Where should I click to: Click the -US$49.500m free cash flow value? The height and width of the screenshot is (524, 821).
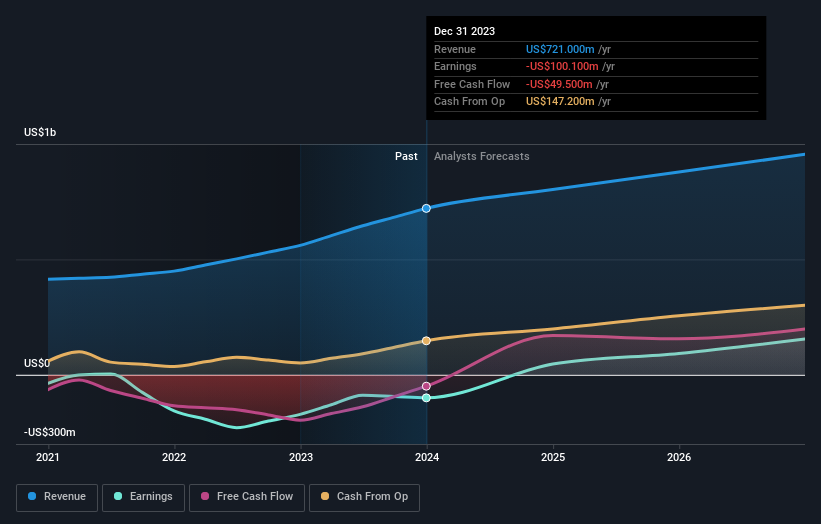(559, 84)
